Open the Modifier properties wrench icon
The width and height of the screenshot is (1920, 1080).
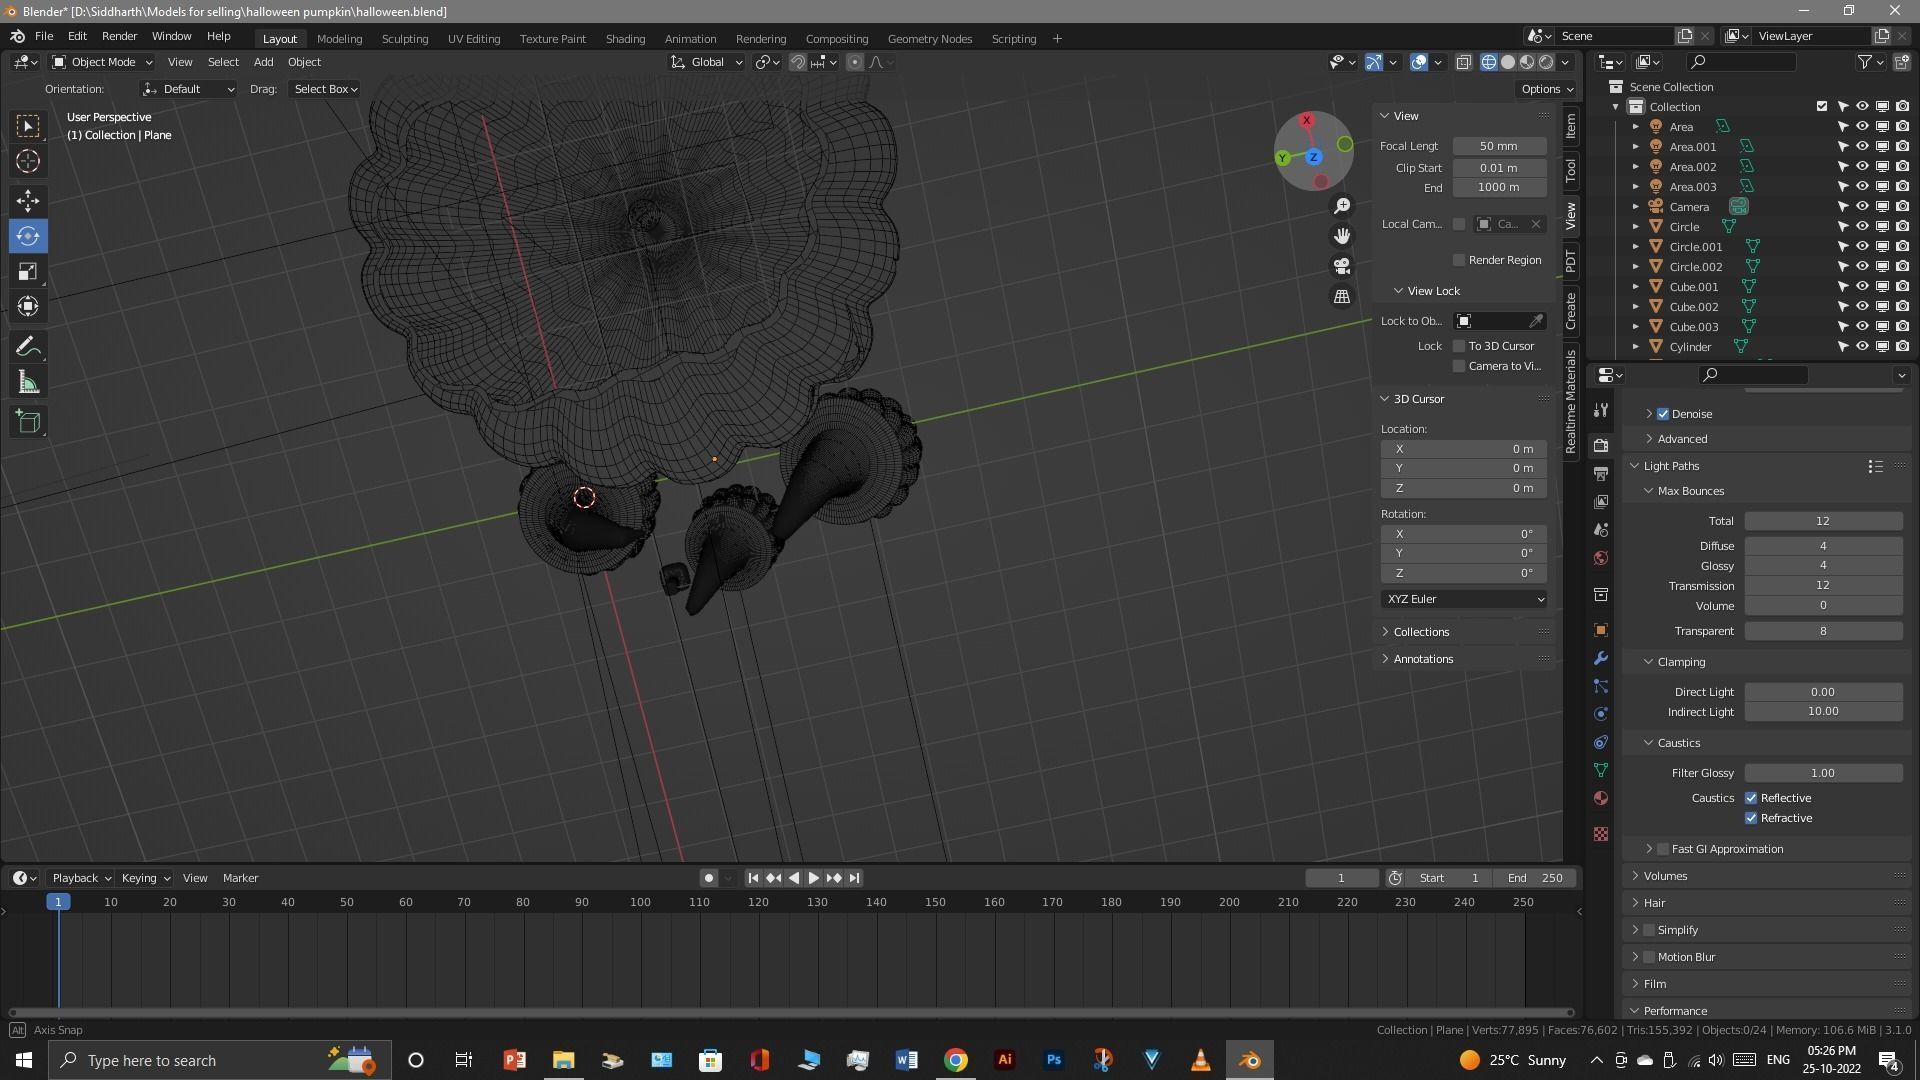(1601, 658)
